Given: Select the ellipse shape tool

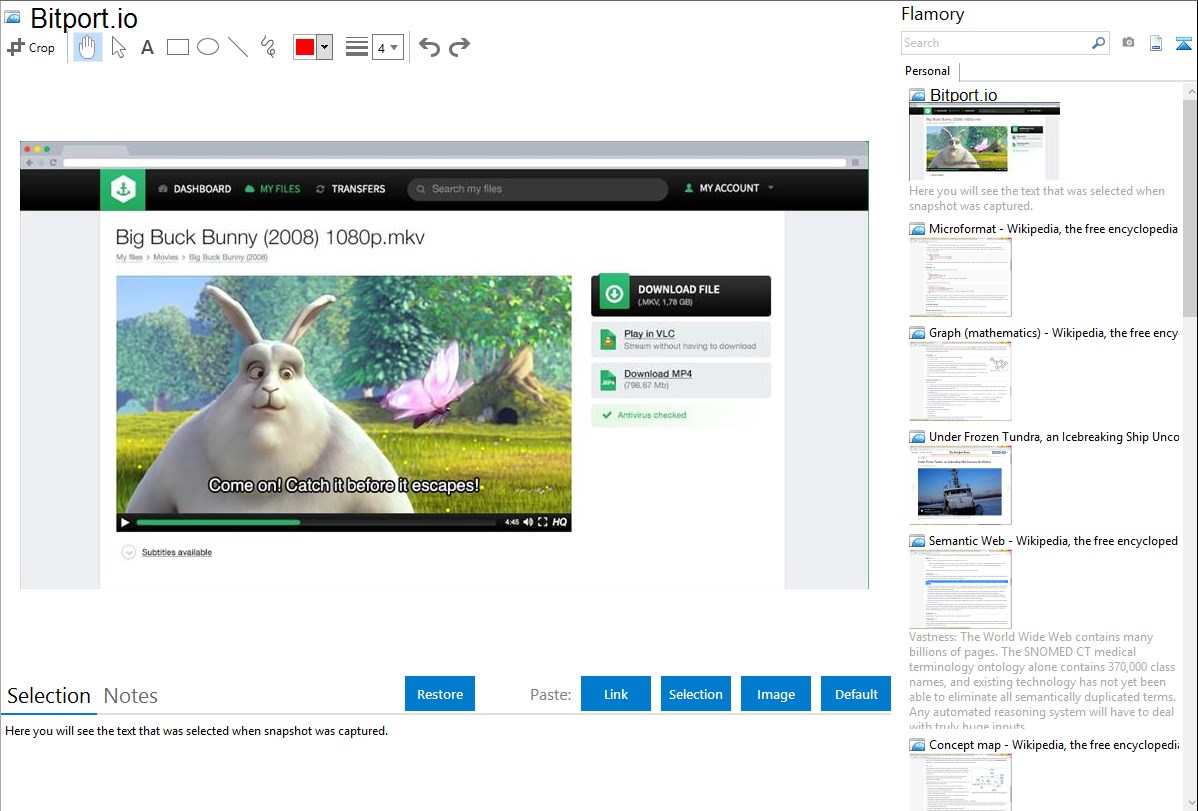Looking at the screenshot, I should pyautogui.click(x=208, y=47).
